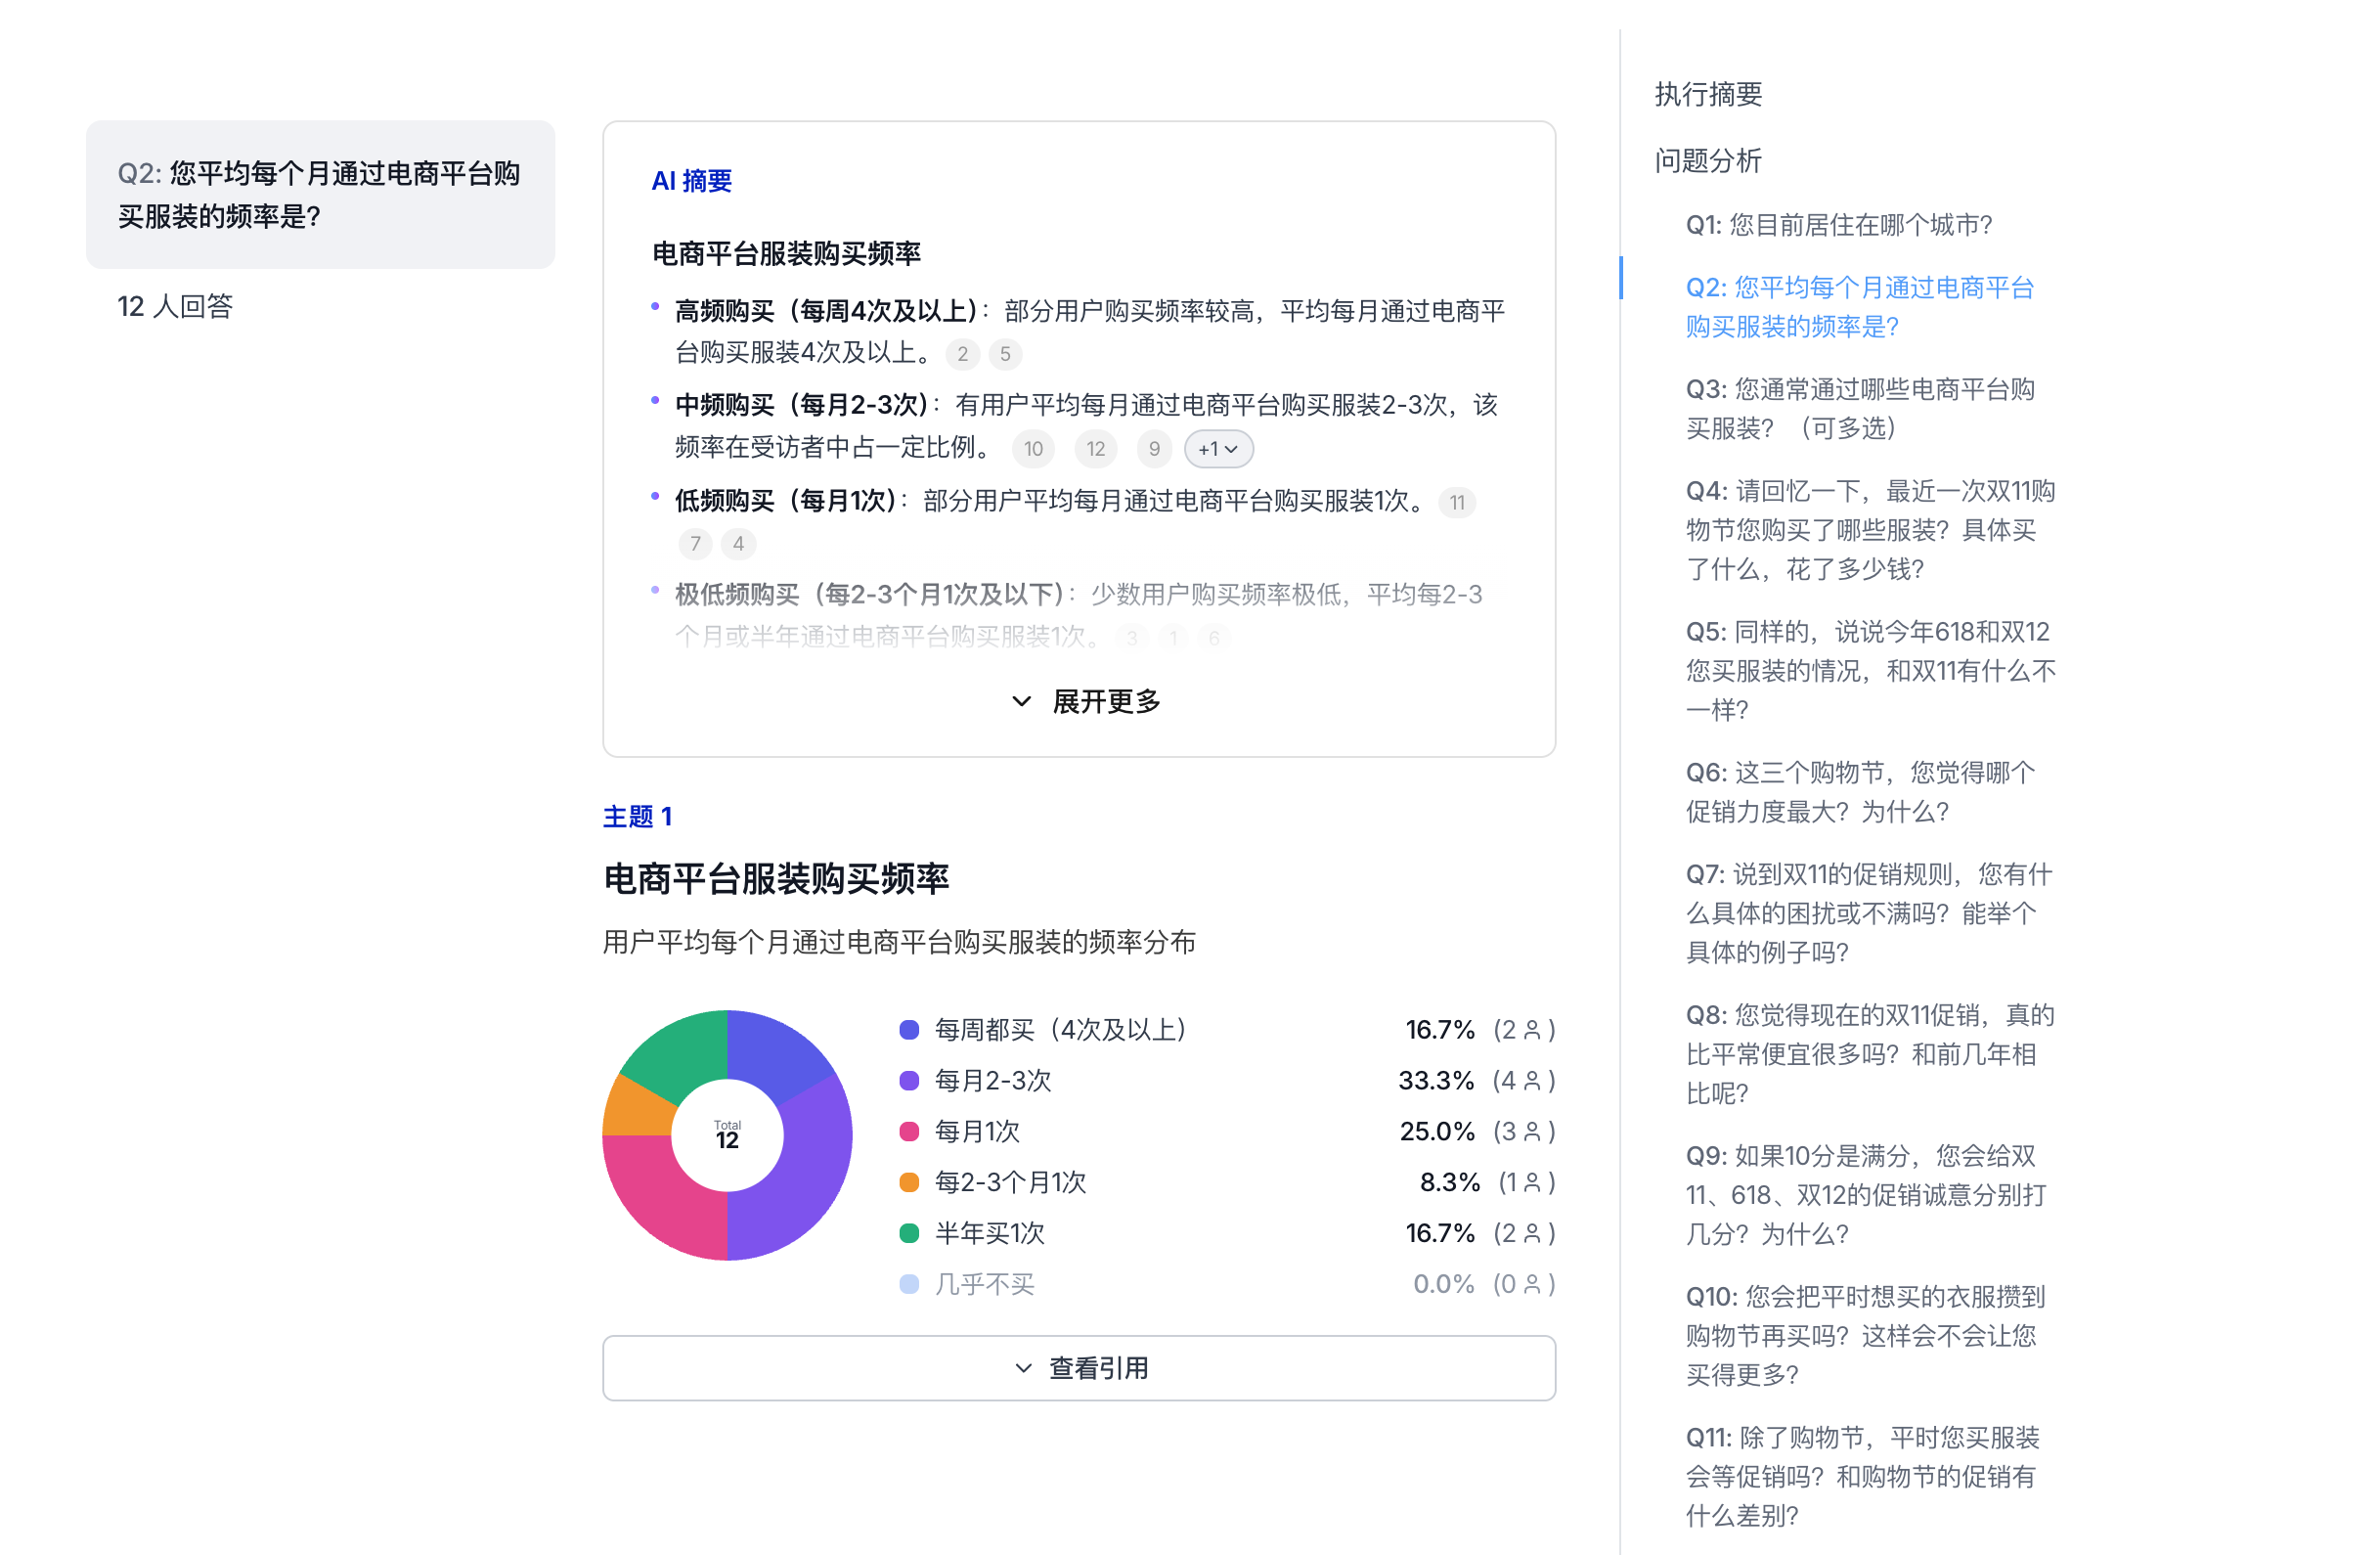Open citation 12 in mid-frequency bullet
The width and height of the screenshot is (2380, 1555).
click(x=1096, y=449)
